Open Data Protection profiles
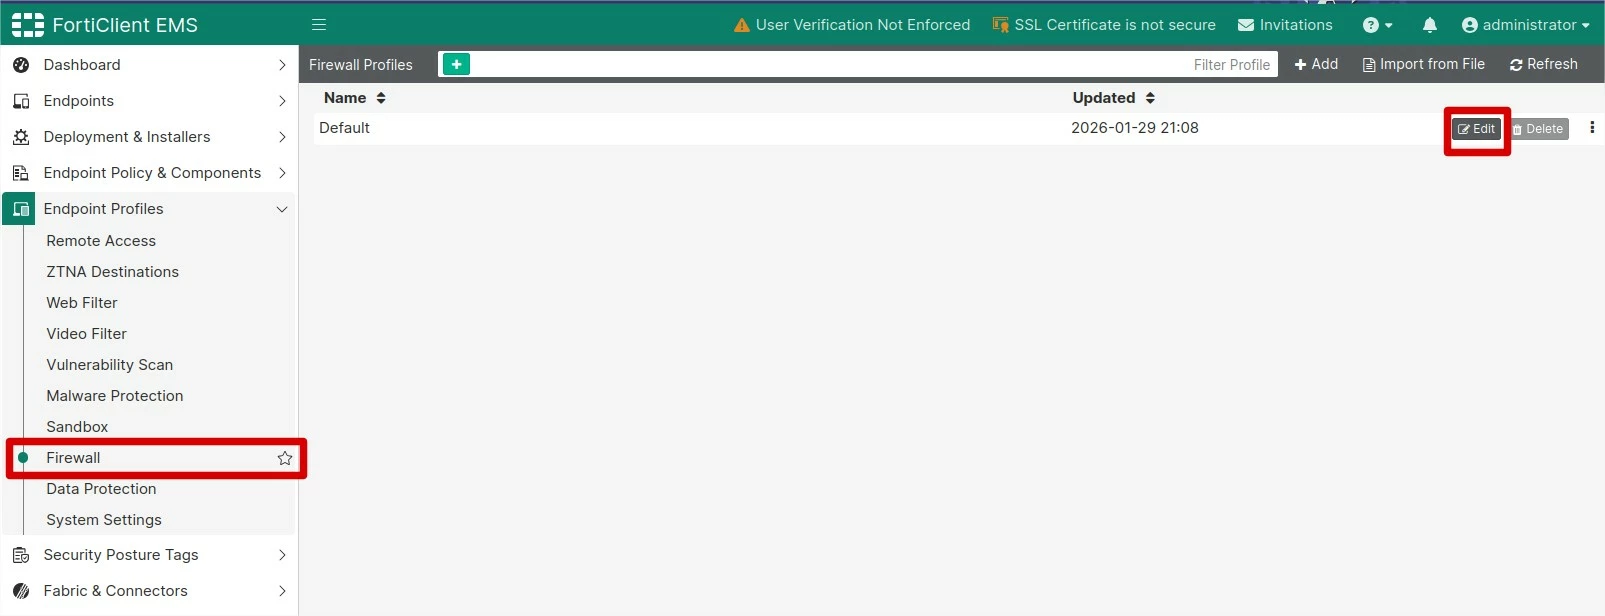 [x=101, y=489]
